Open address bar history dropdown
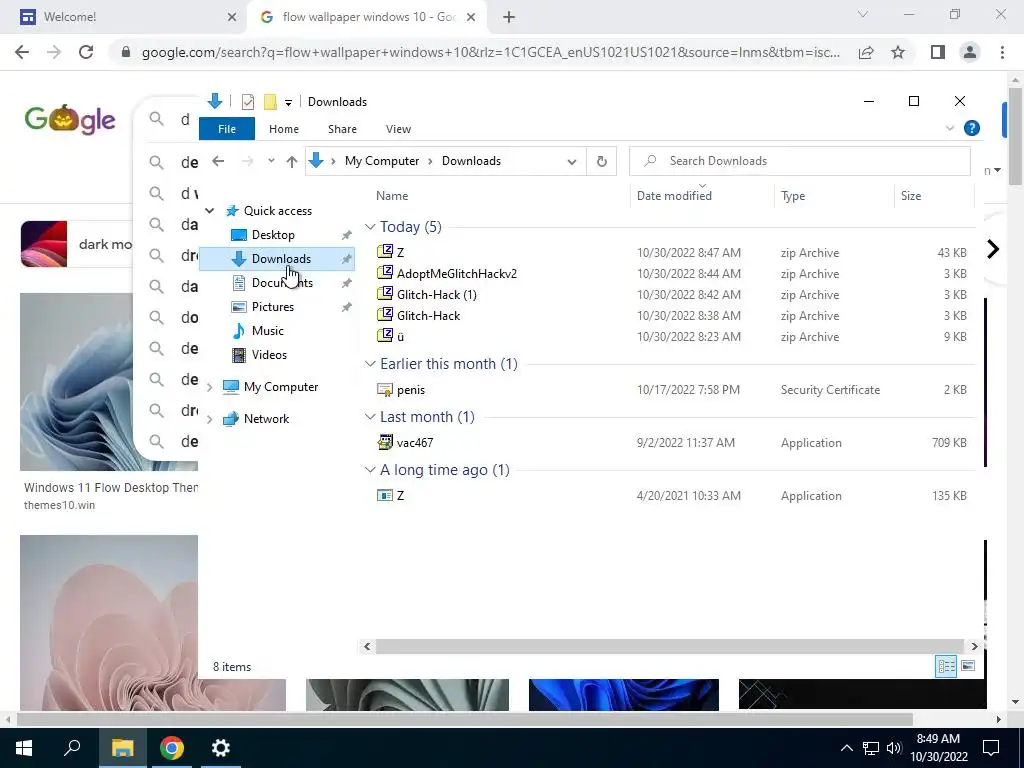 coord(571,161)
